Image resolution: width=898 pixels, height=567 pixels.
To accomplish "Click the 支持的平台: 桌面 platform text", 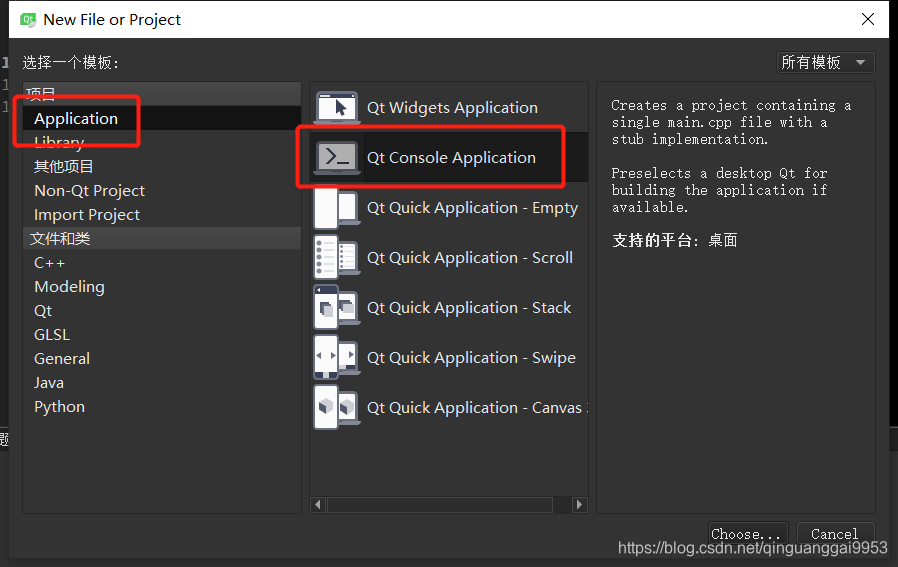I will click(674, 240).
